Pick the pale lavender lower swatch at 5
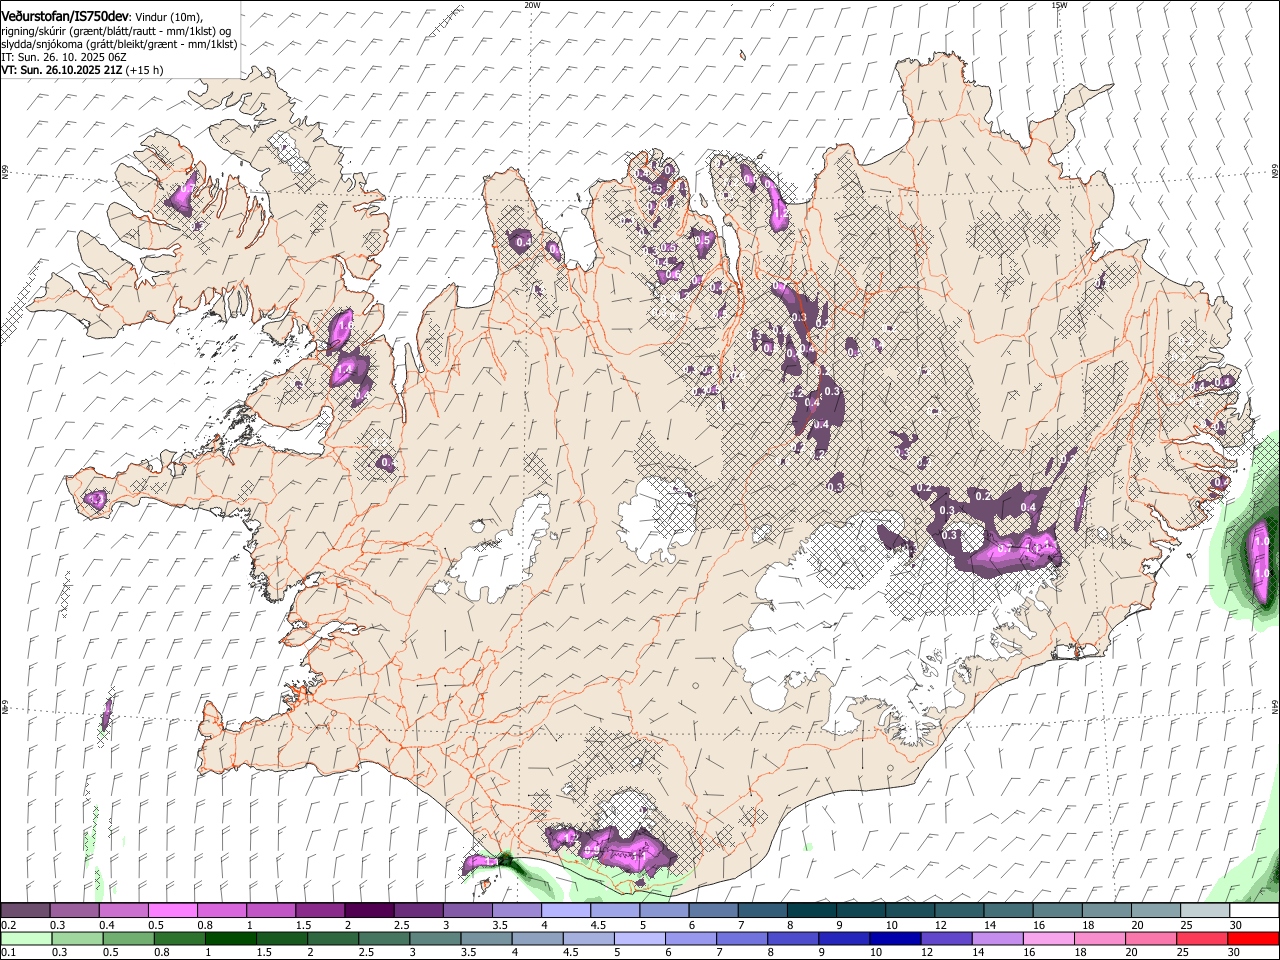The width and height of the screenshot is (1280, 960). 640,938
